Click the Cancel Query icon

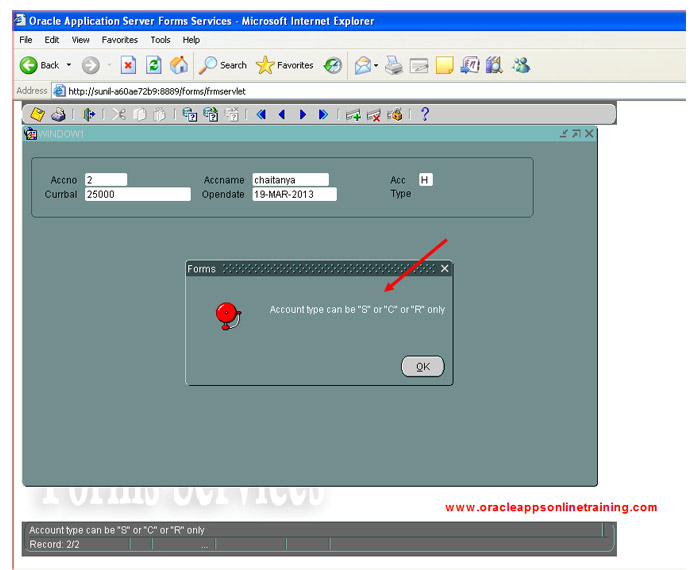click(232, 115)
